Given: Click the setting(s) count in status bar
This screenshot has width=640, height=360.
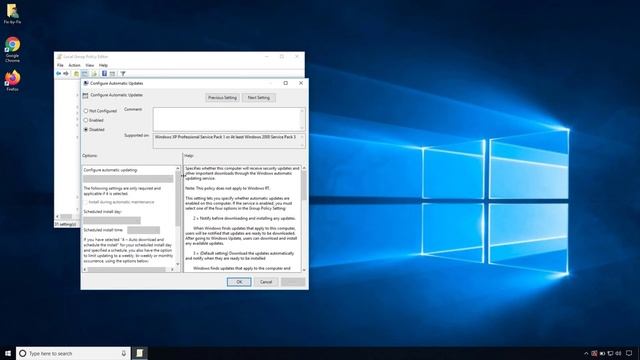Looking at the screenshot, I should pyautogui.click(x=65, y=224).
